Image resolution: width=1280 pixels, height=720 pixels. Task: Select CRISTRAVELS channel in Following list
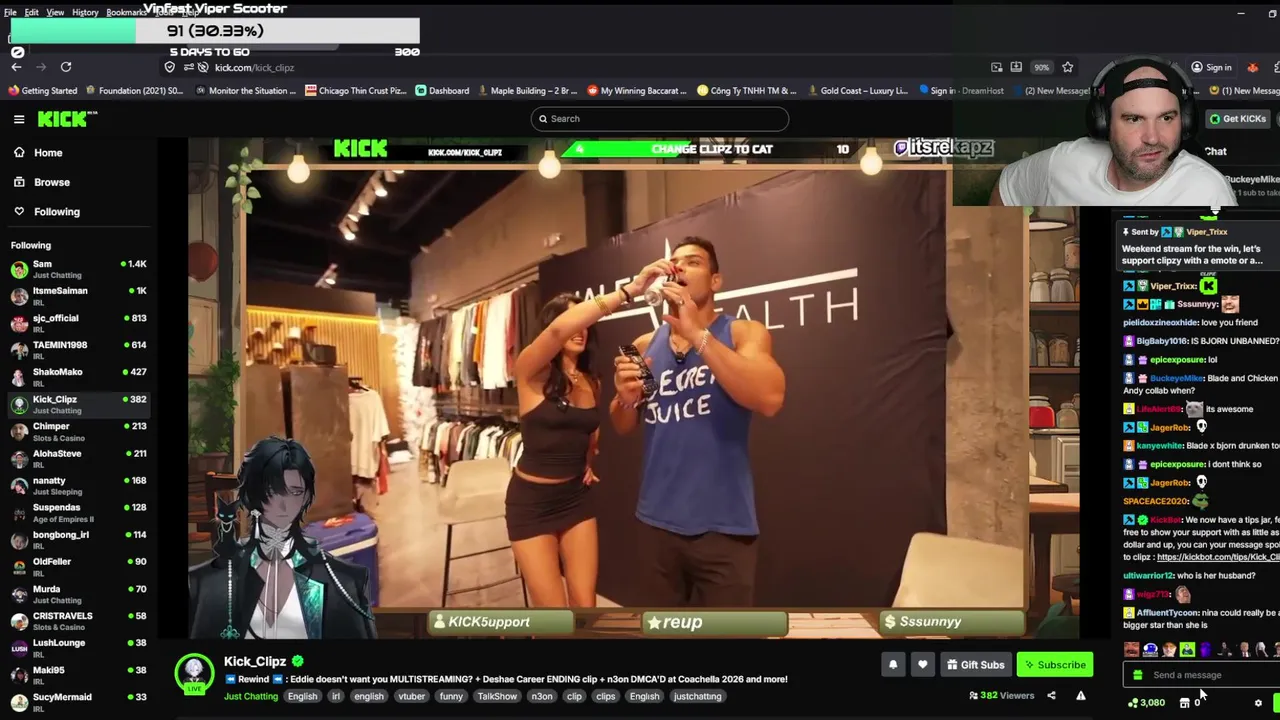78,621
